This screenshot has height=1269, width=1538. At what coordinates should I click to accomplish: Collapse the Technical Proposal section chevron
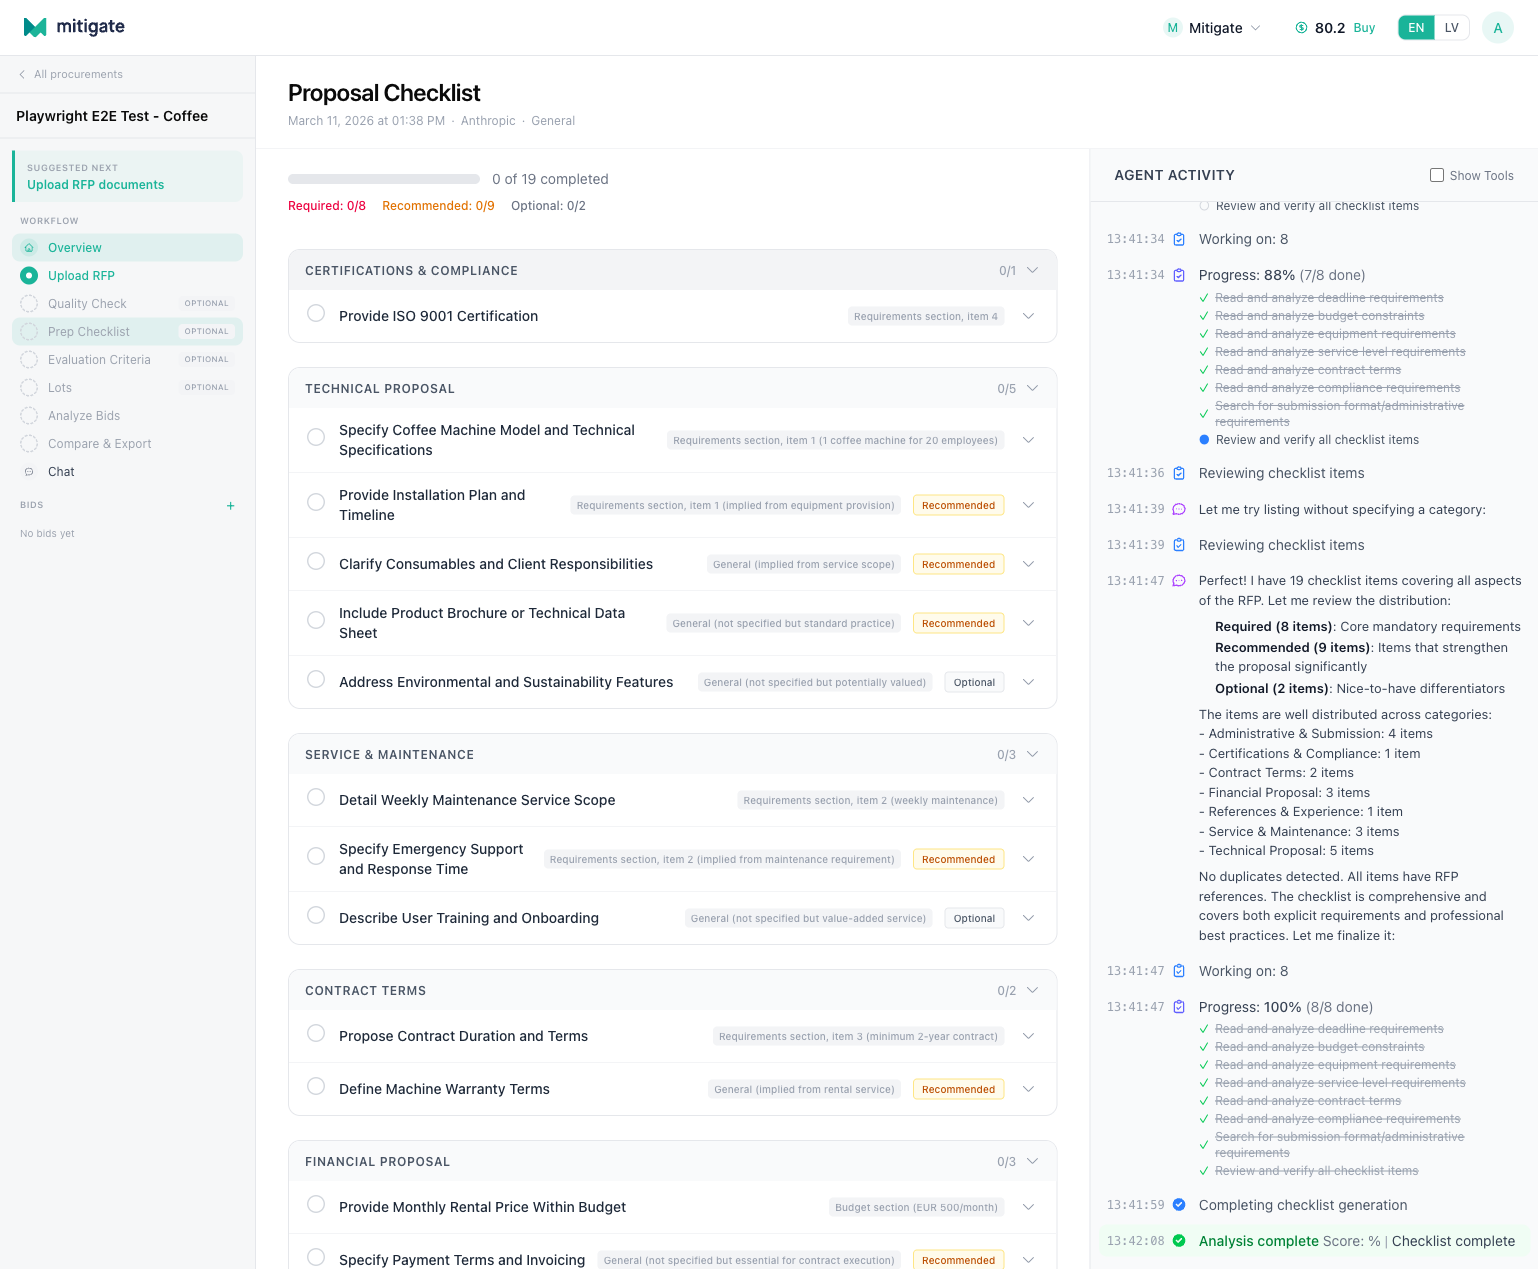coord(1033,388)
